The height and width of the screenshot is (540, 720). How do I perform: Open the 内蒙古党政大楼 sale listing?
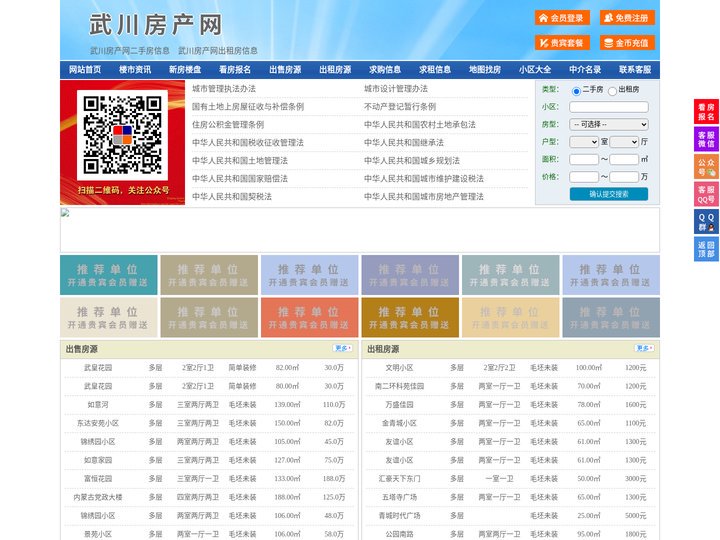(x=98, y=497)
